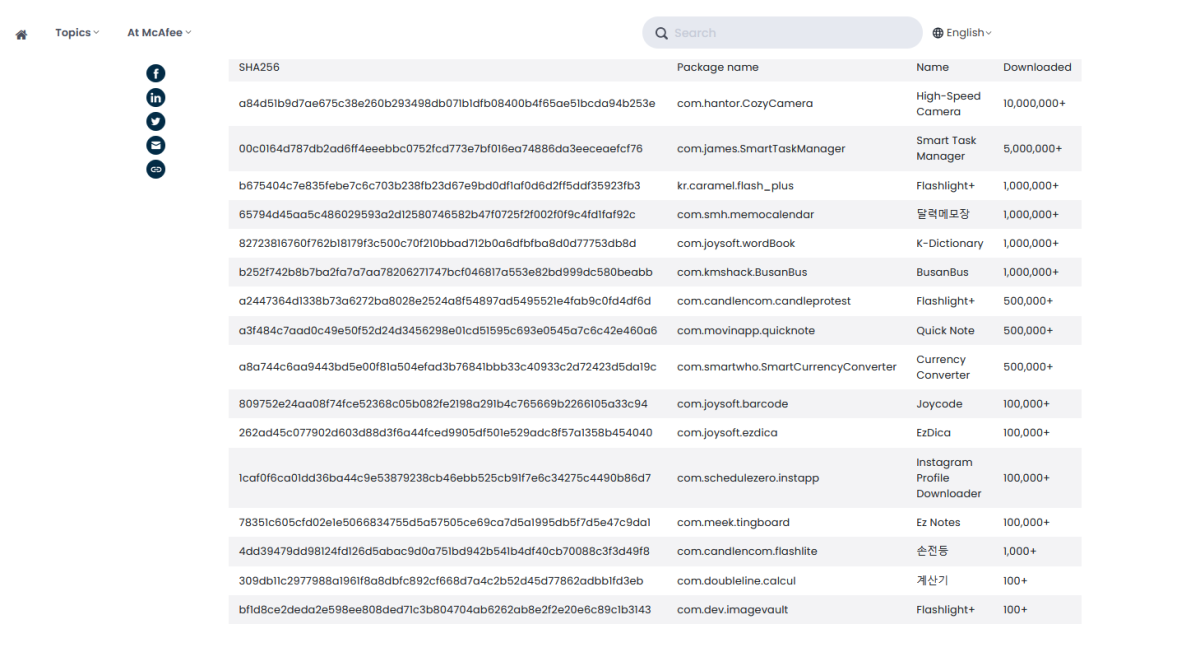The image size is (1200, 666).
Task: Click the magnifying glass search icon
Action: coord(661,33)
